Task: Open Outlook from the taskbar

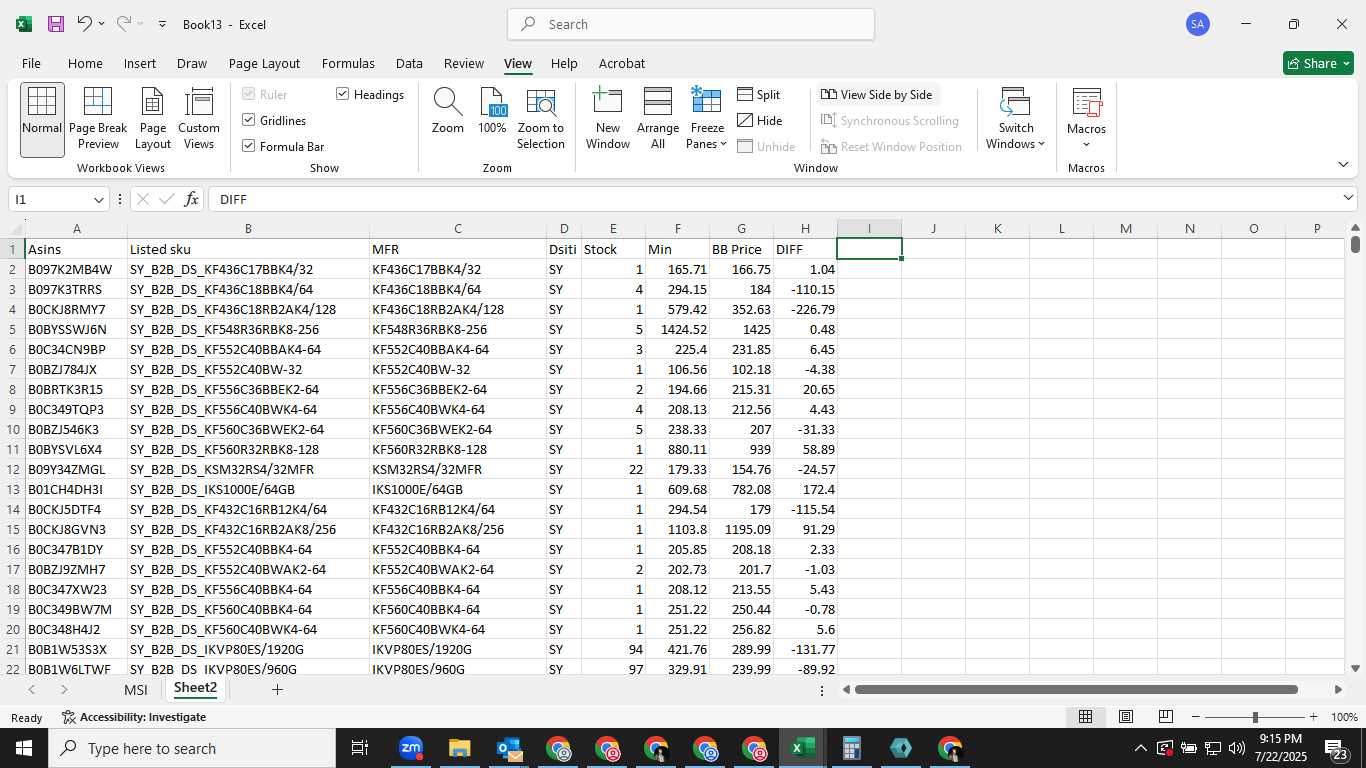Action: (509, 748)
